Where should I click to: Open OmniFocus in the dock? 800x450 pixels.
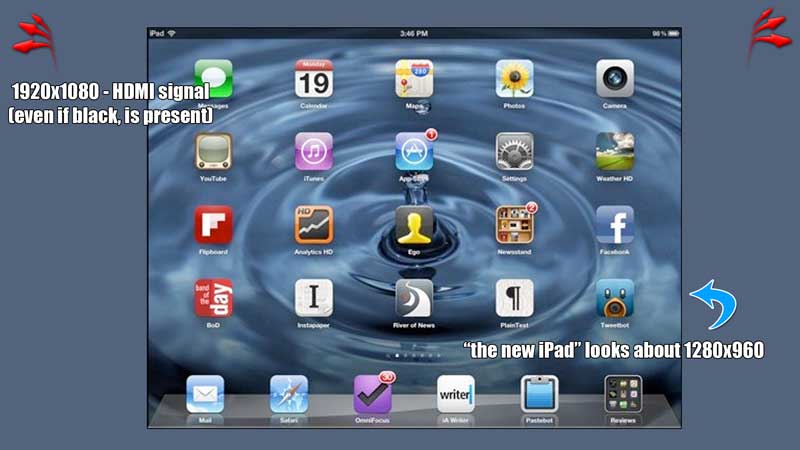coord(372,394)
